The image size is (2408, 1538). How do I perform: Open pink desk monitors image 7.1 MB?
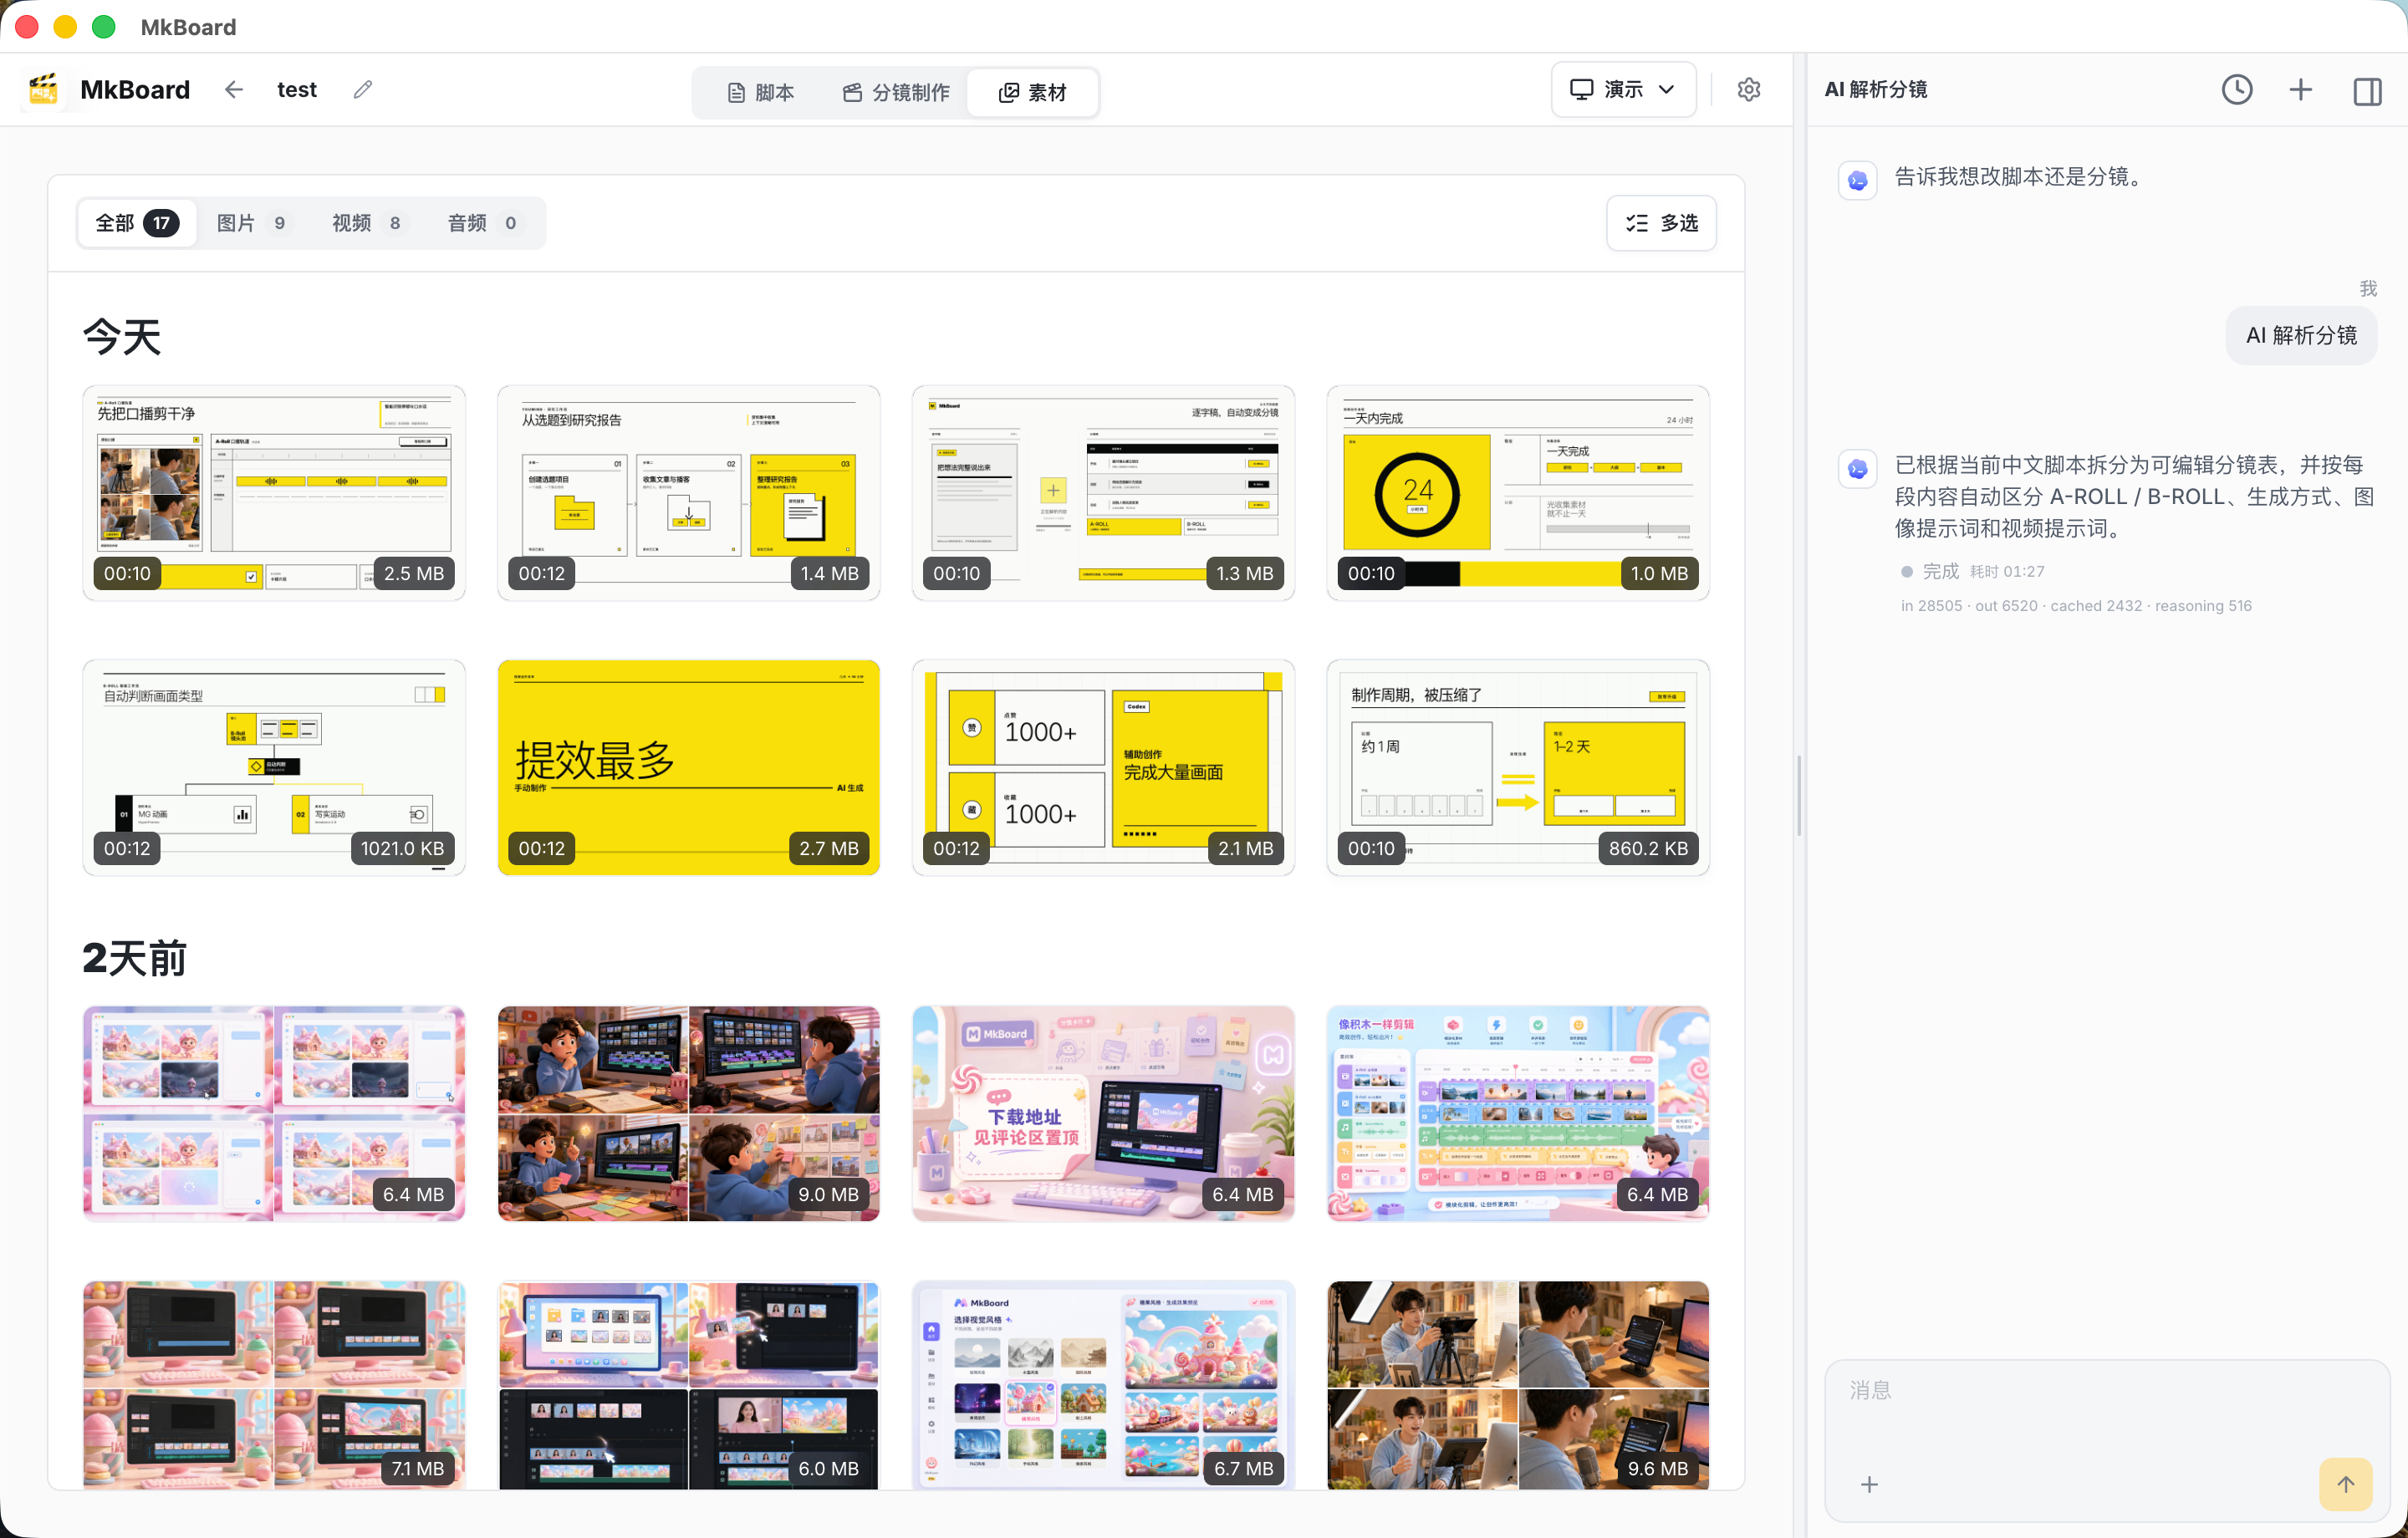pyautogui.click(x=274, y=1385)
